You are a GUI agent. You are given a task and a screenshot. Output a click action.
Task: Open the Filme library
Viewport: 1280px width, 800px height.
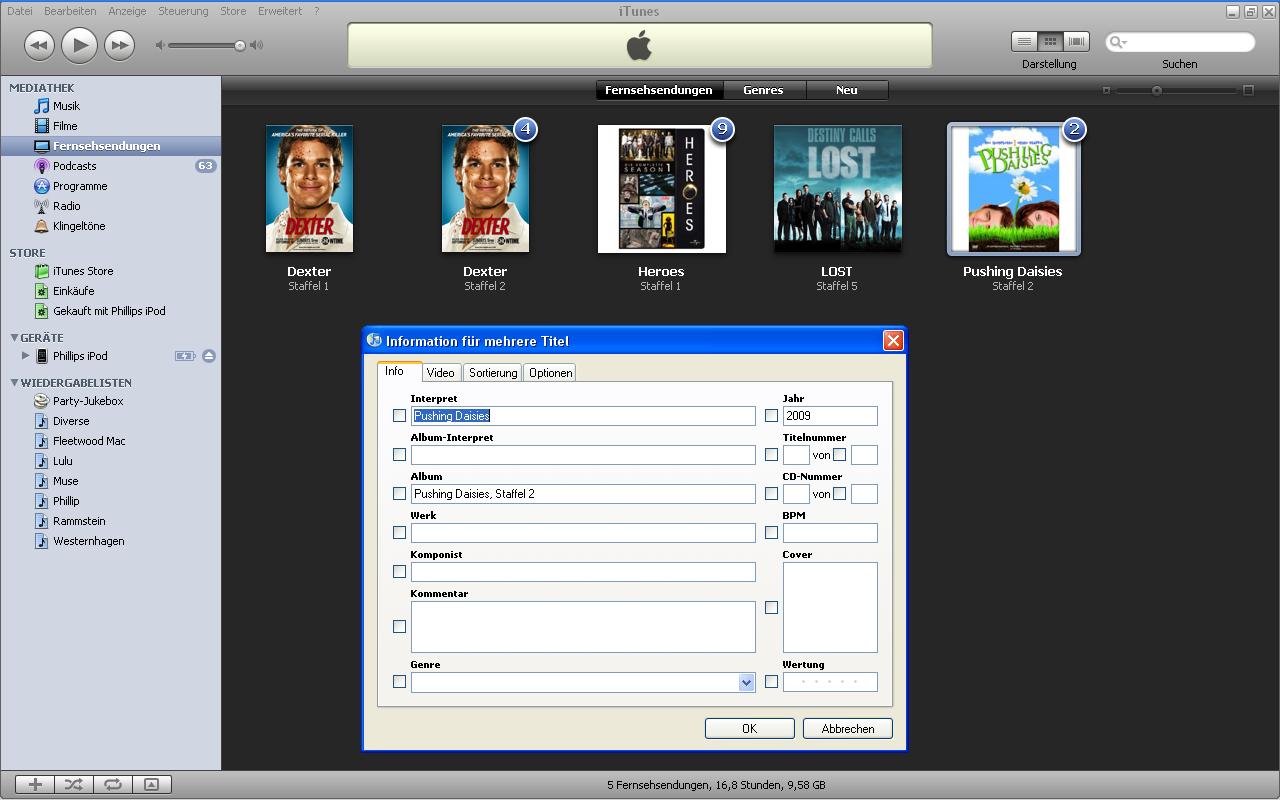[x=65, y=126]
